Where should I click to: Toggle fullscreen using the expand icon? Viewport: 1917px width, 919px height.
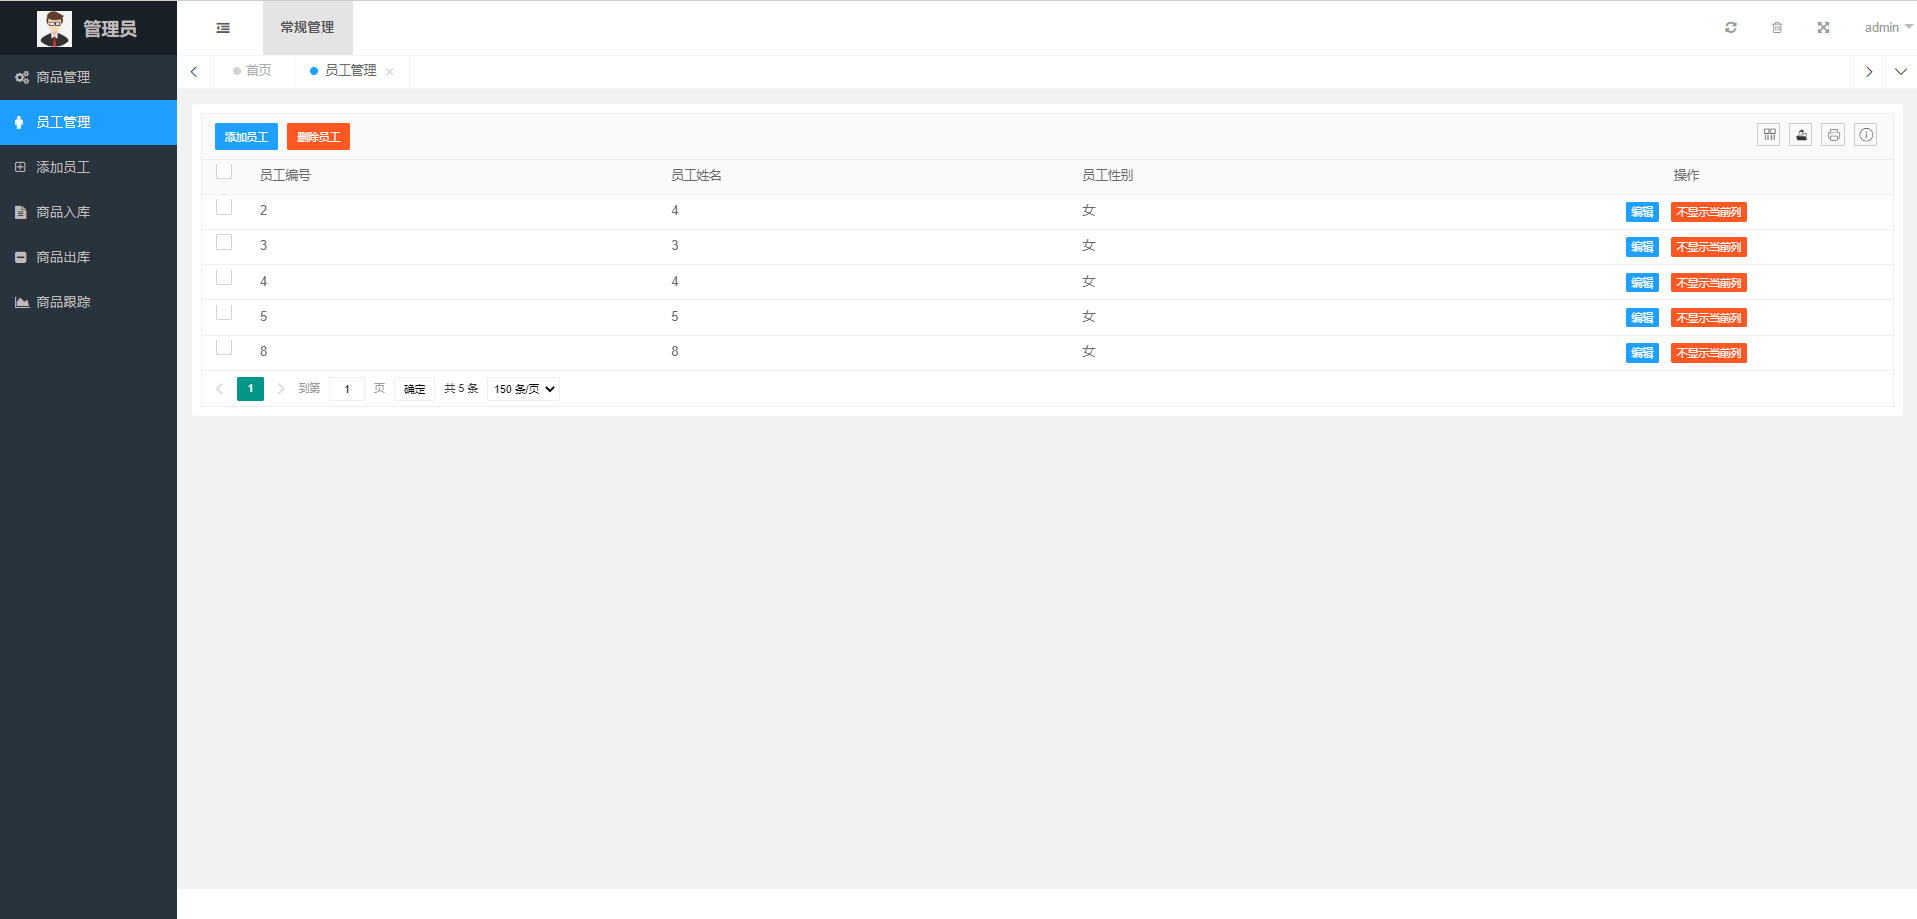[1823, 28]
